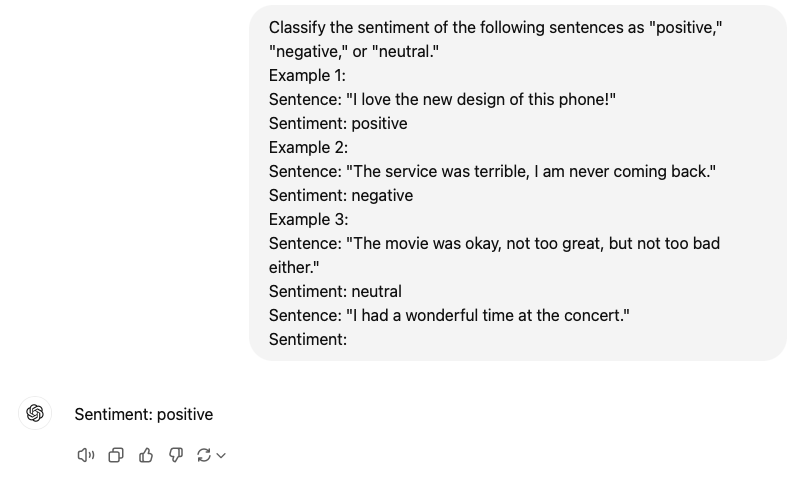
Task: Regenerate the response using the circular arrows icon
Action: click(x=204, y=455)
